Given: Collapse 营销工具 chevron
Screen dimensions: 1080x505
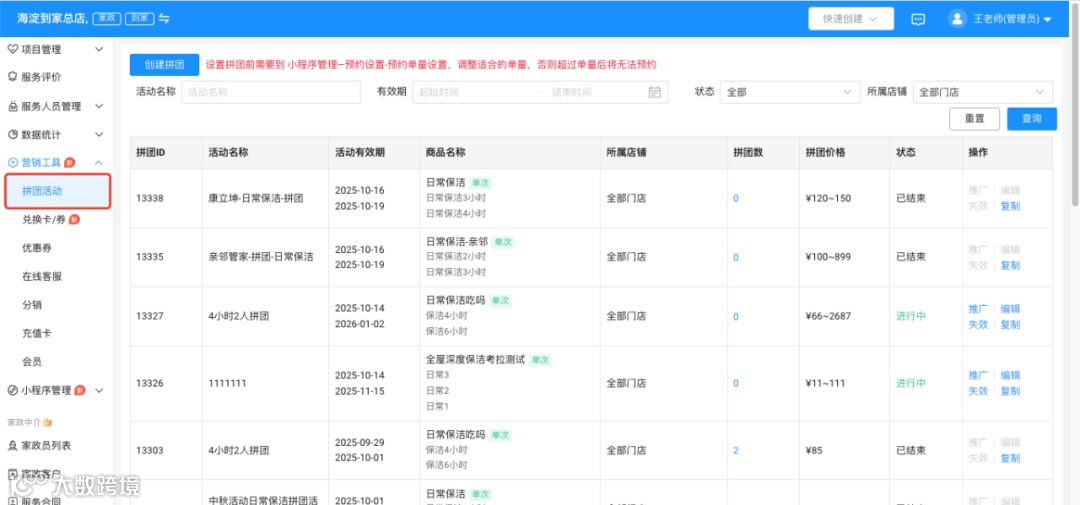Looking at the screenshot, I should pos(98,163).
